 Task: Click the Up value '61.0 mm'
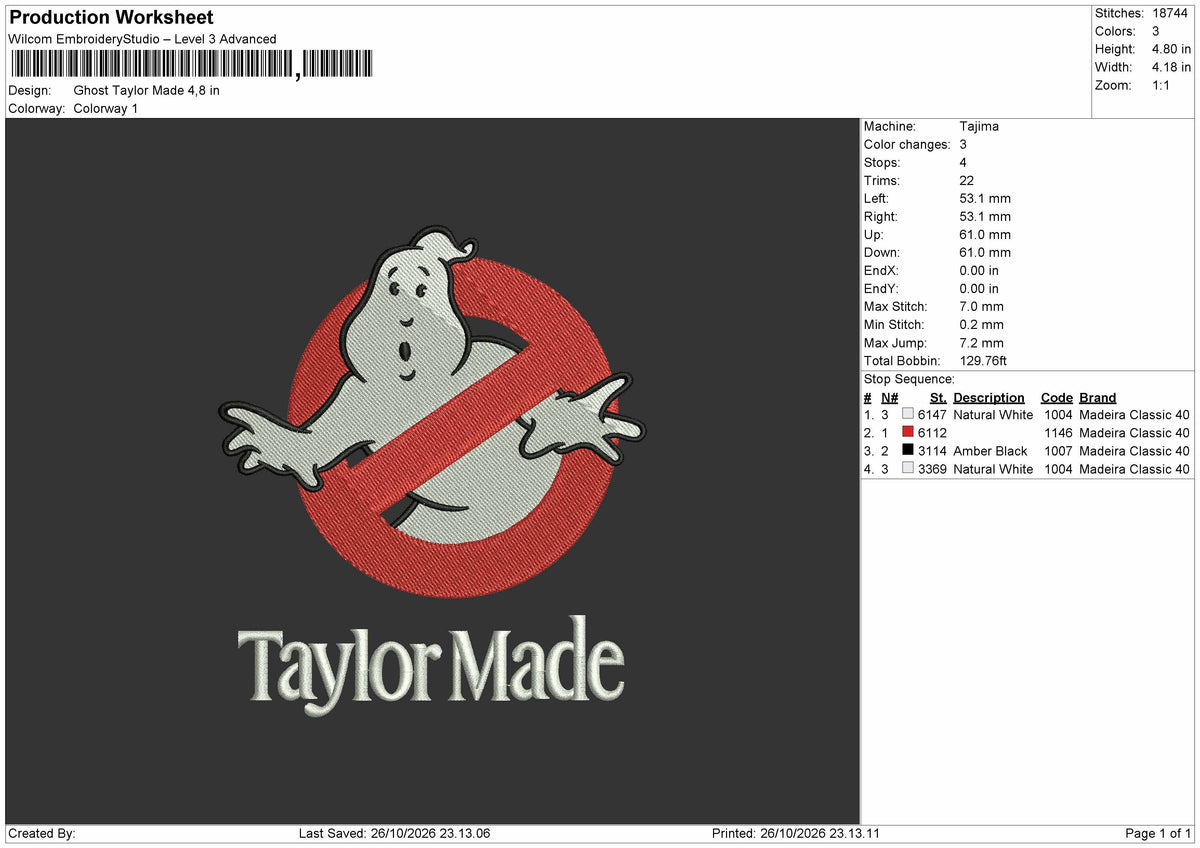pyautogui.click(x=984, y=234)
